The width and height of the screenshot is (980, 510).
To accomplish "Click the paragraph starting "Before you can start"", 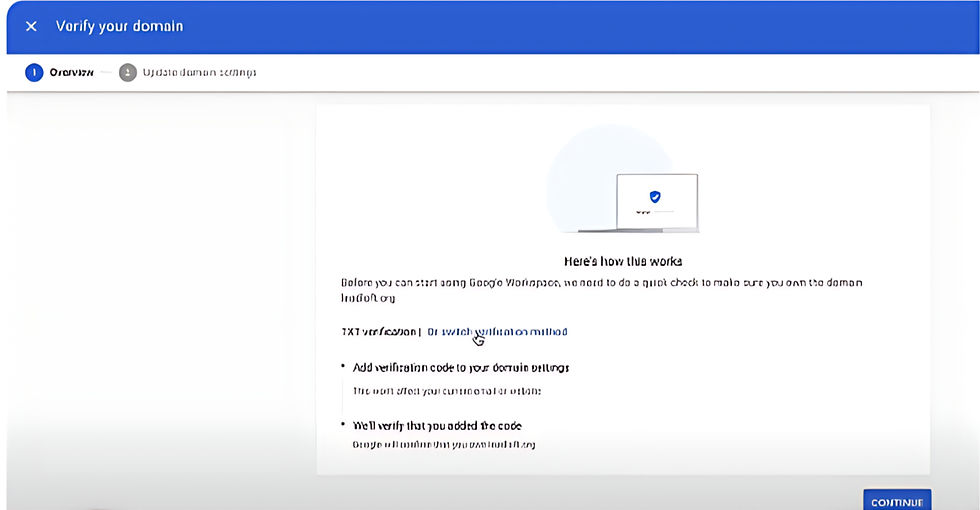I will tap(601, 290).
